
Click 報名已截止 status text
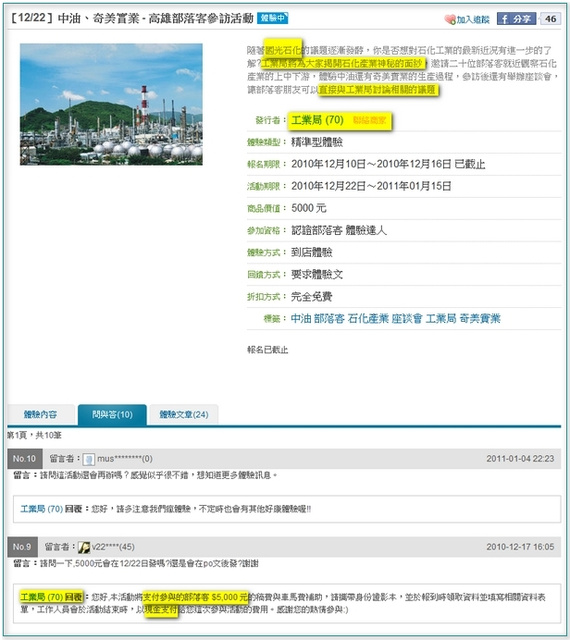point(268,350)
